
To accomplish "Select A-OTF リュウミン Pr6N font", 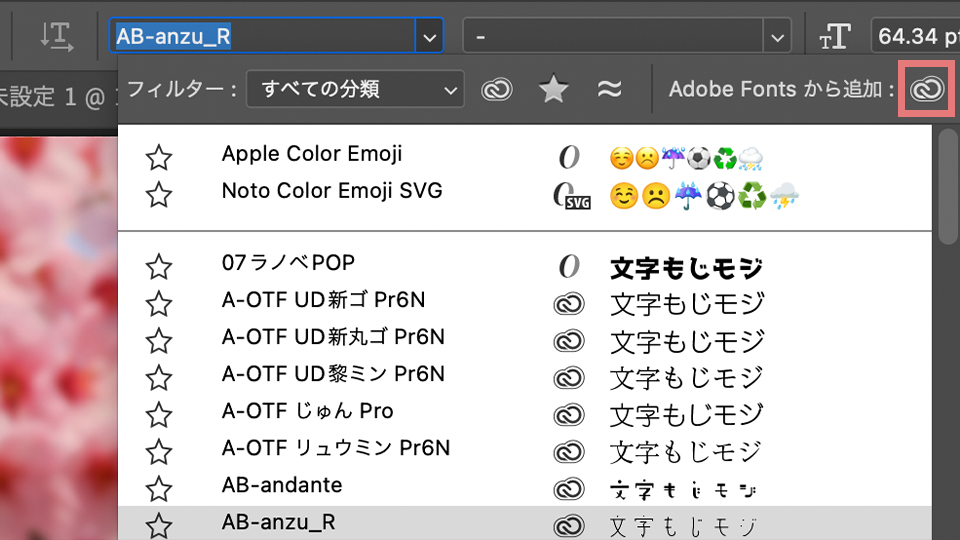I will [336, 448].
